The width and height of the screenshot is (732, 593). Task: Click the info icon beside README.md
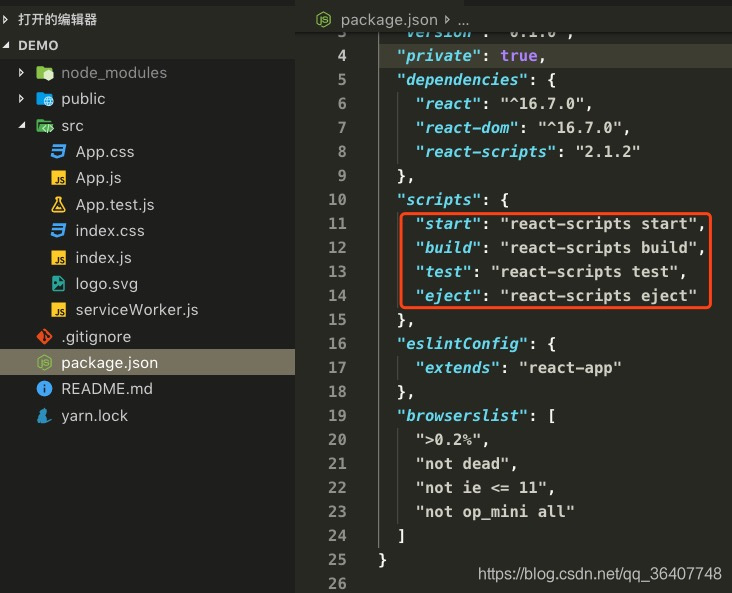point(44,388)
